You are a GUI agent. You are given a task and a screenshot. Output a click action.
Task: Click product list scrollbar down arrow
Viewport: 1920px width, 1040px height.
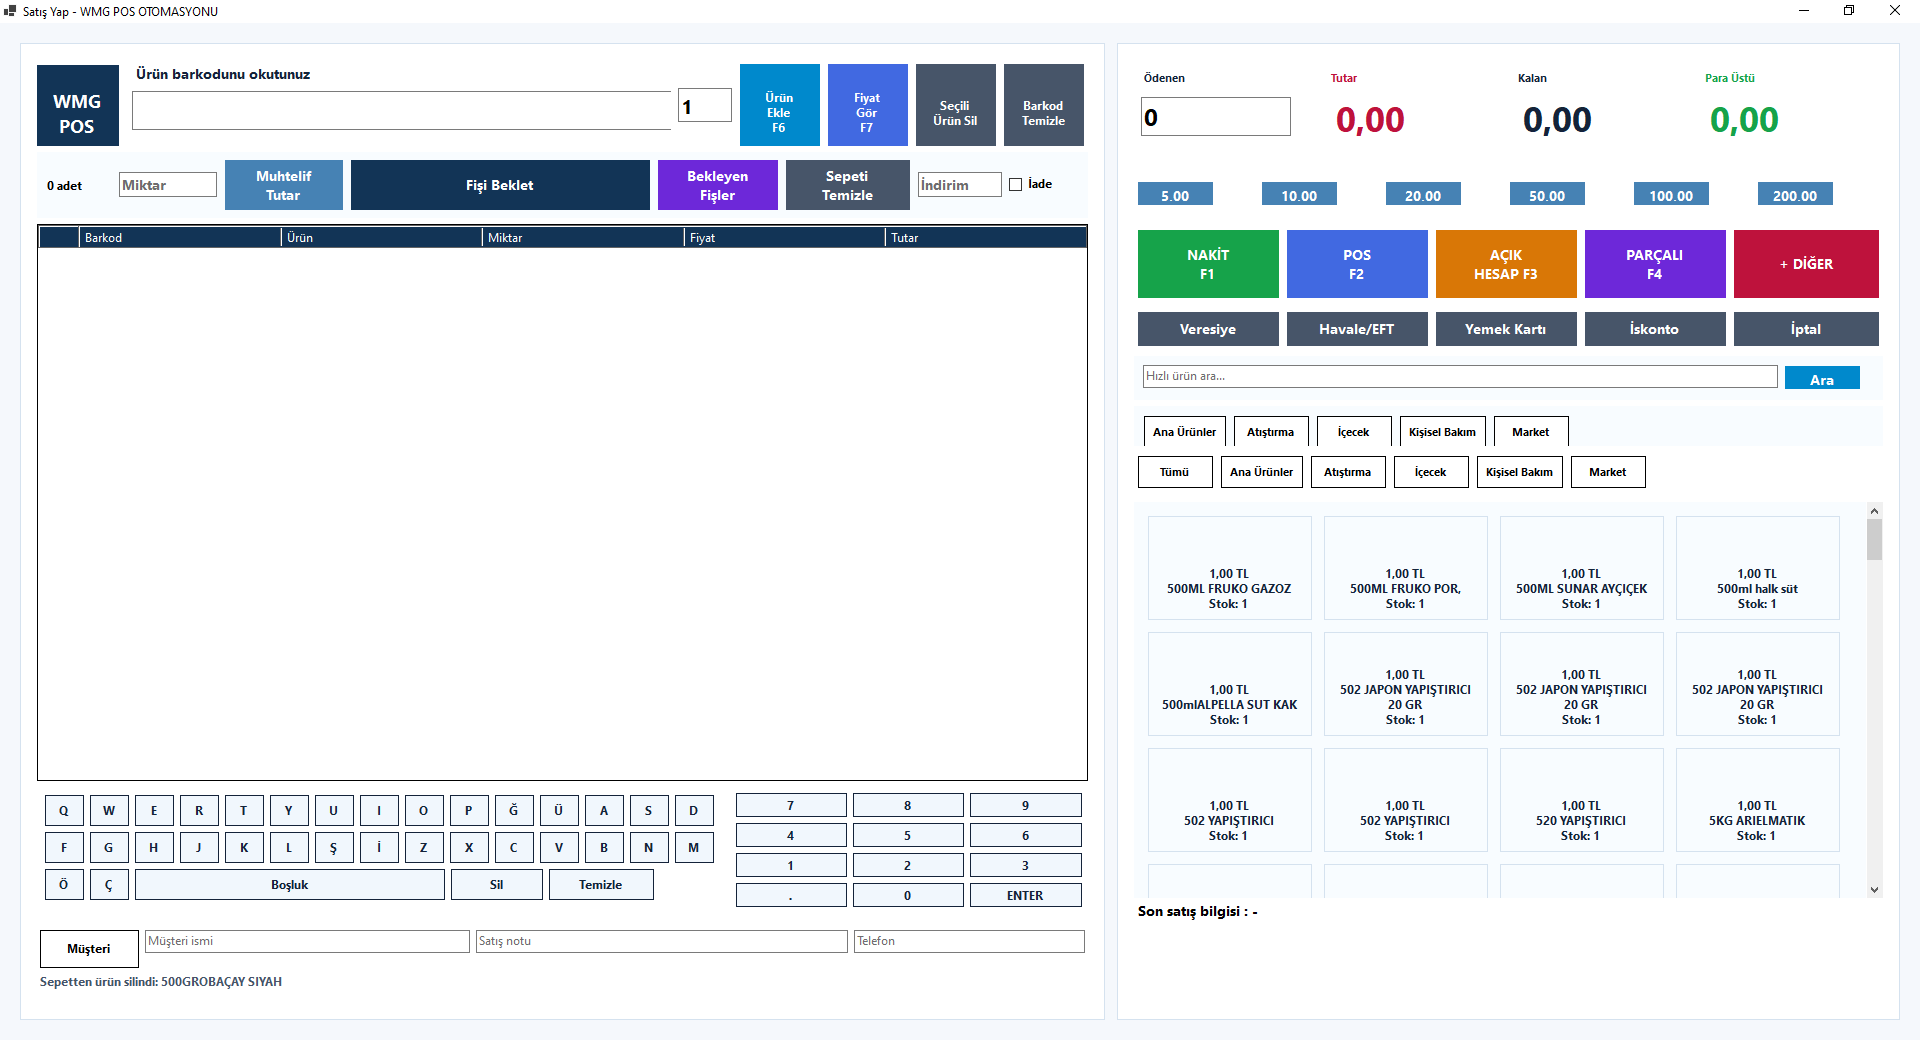pos(1874,889)
